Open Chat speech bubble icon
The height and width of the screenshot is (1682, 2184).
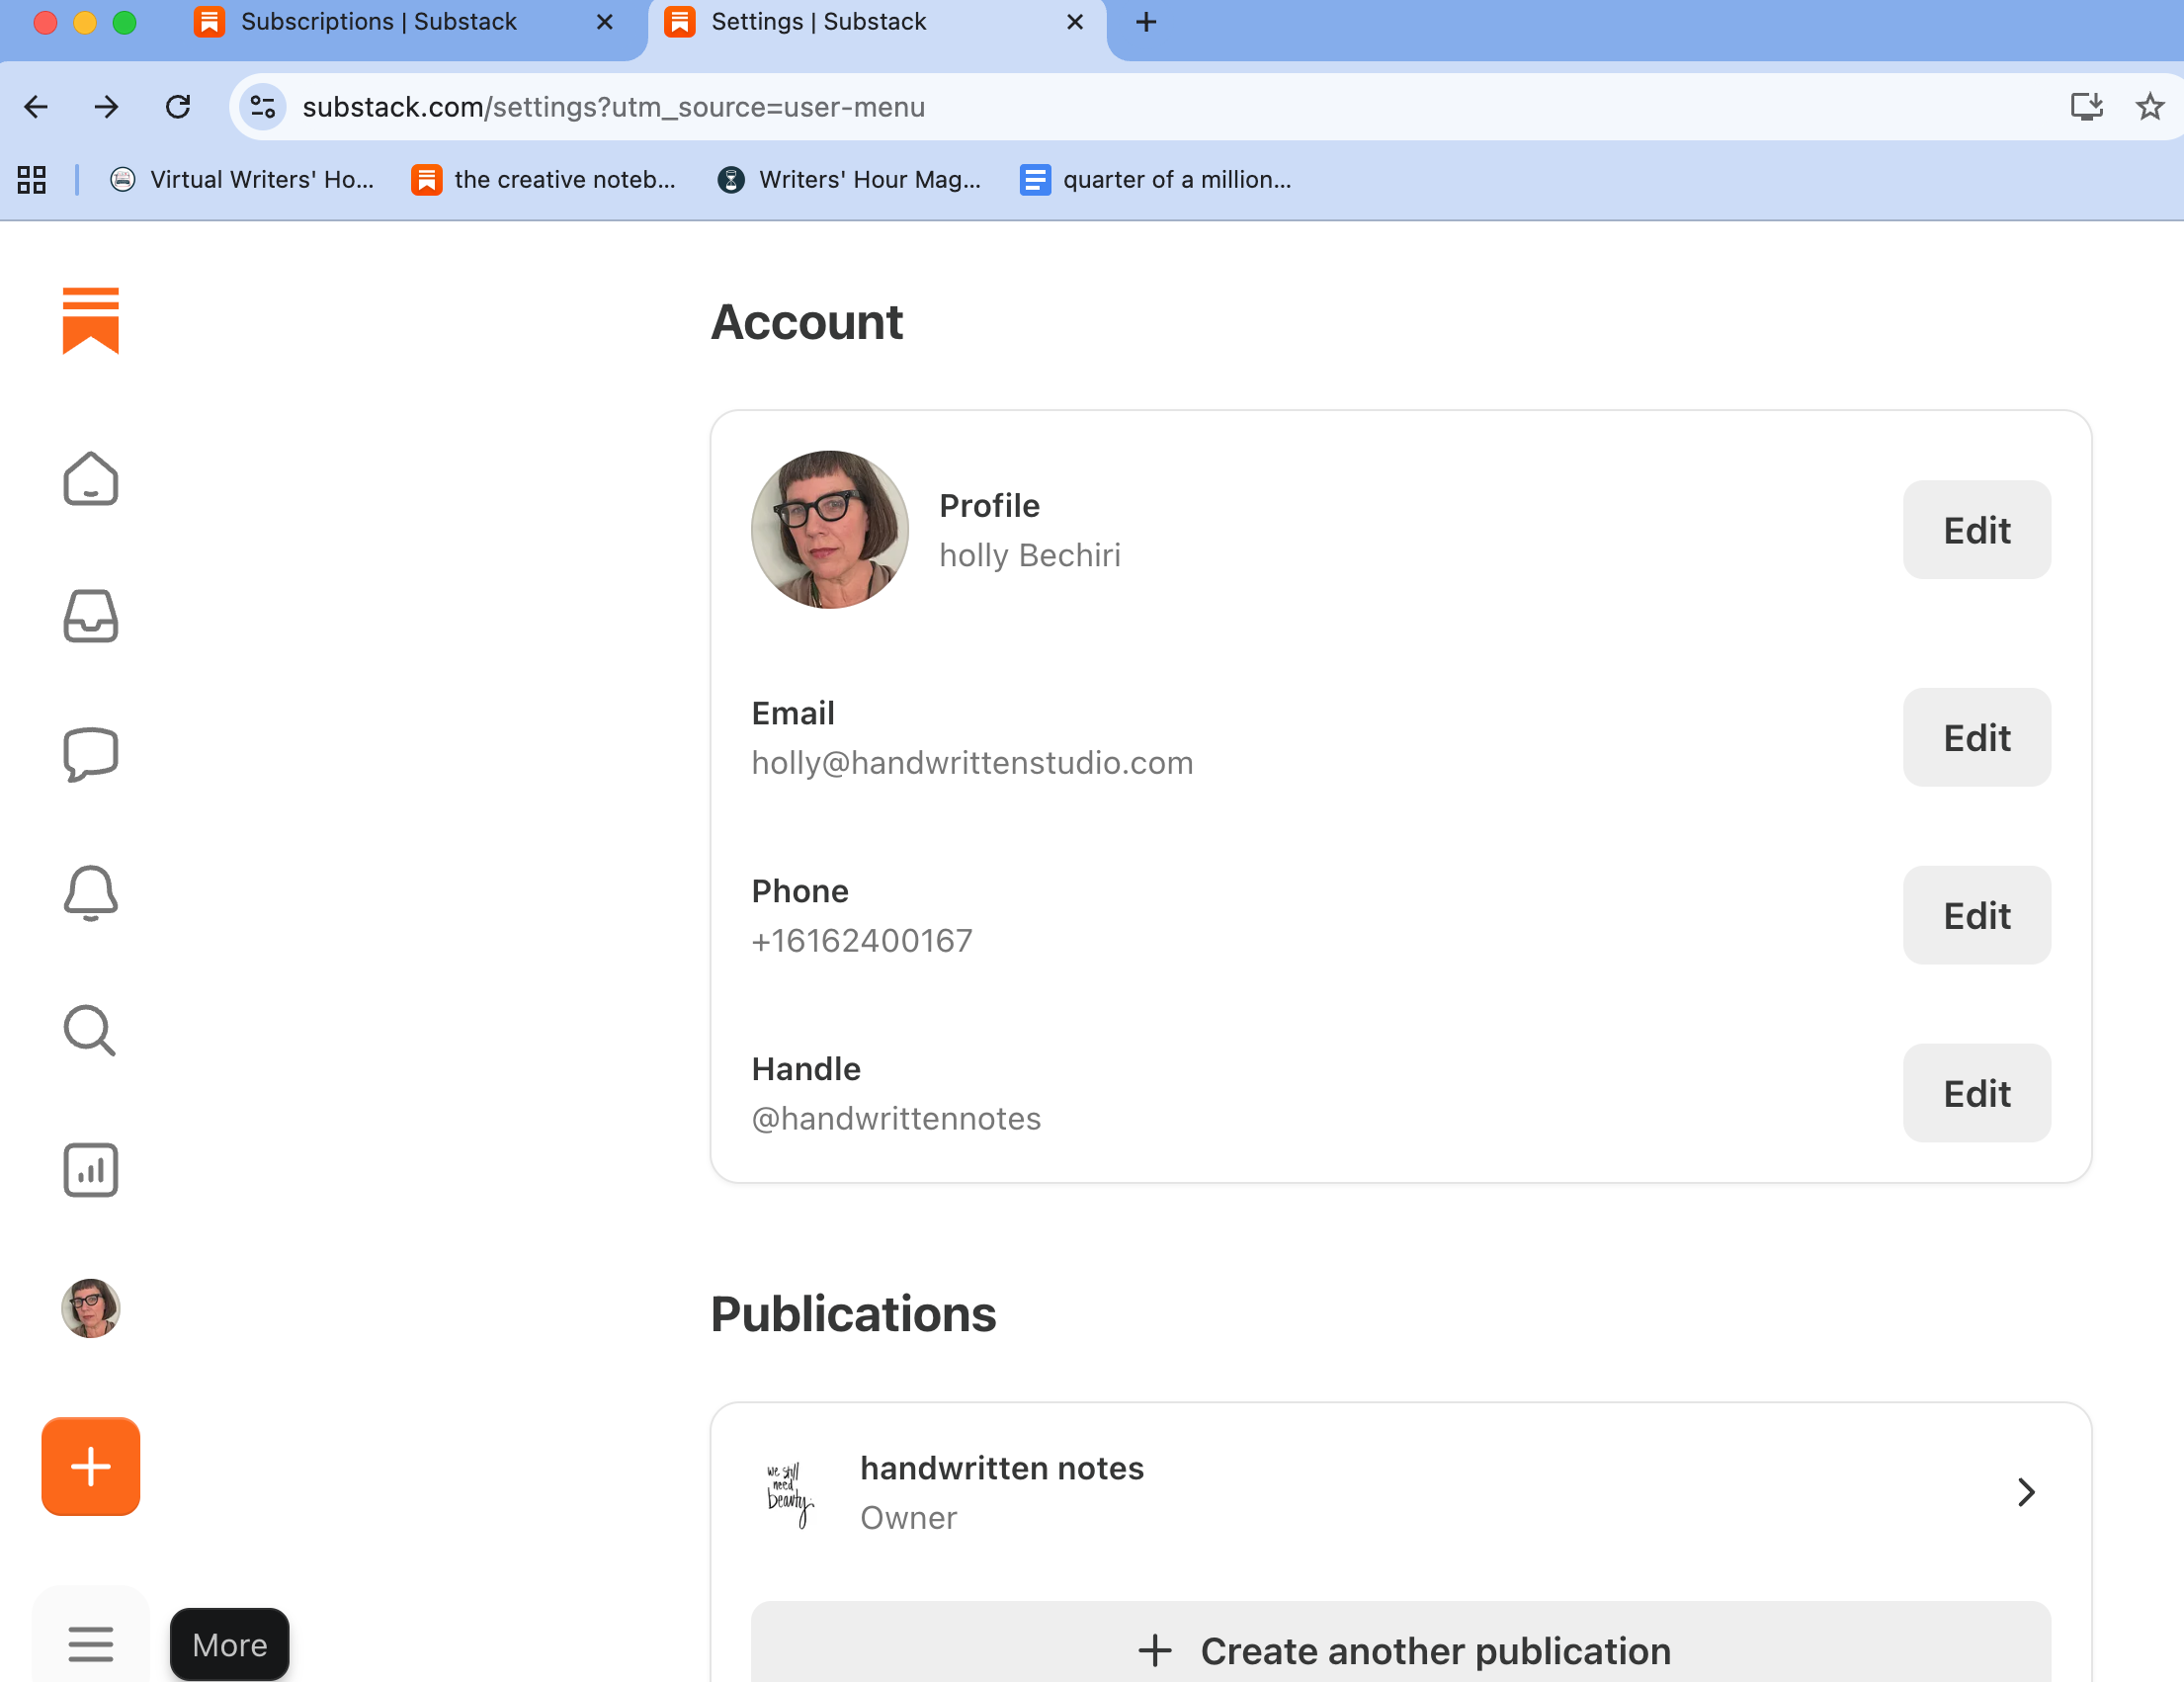point(90,753)
